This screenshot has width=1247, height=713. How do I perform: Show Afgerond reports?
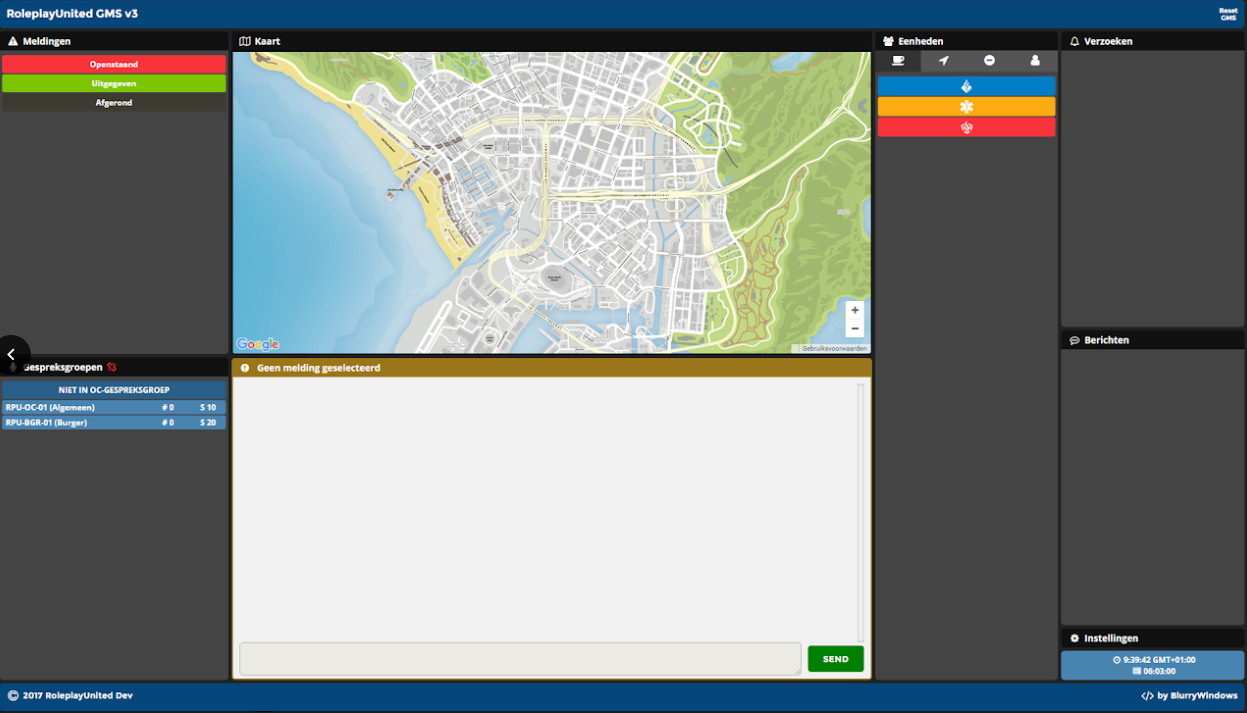[114, 103]
